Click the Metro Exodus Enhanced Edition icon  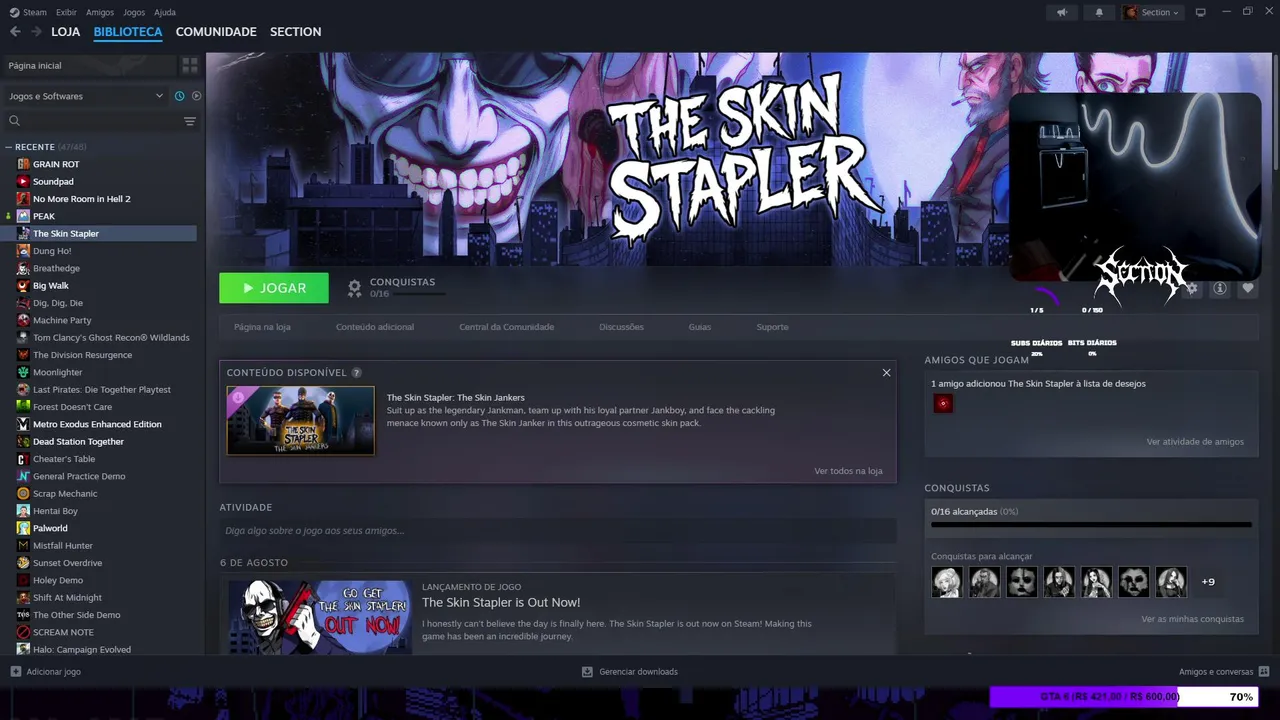pyautogui.click(x=23, y=424)
